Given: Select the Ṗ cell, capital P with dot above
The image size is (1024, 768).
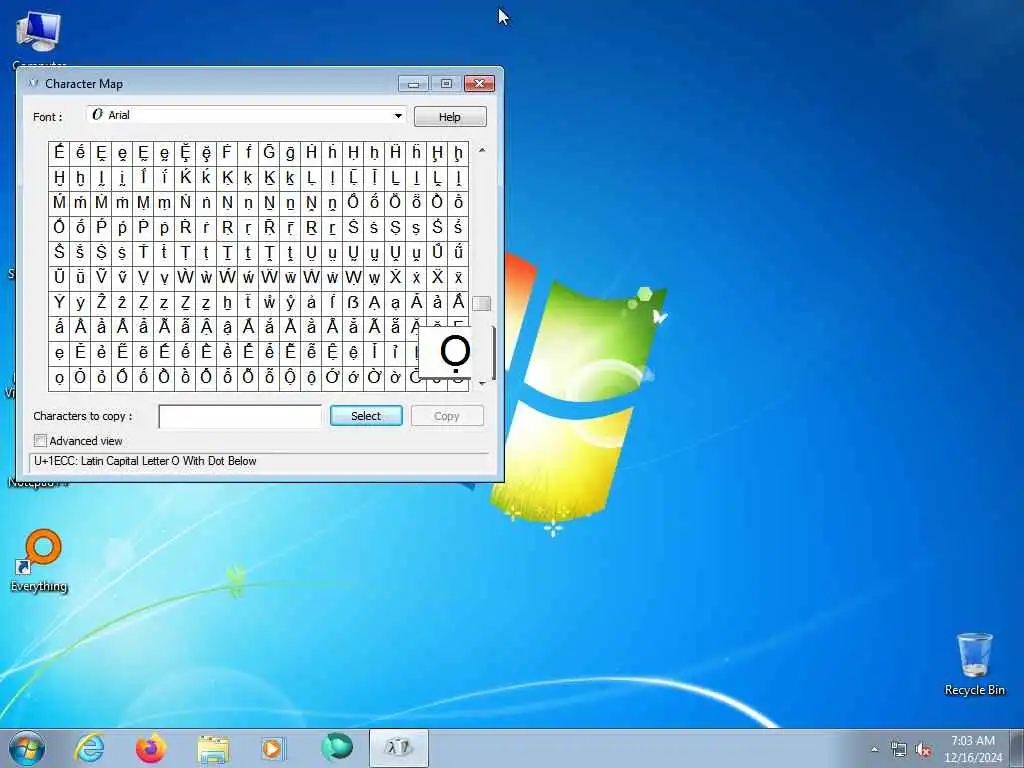Looking at the screenshot, I should tap(143, 227).
